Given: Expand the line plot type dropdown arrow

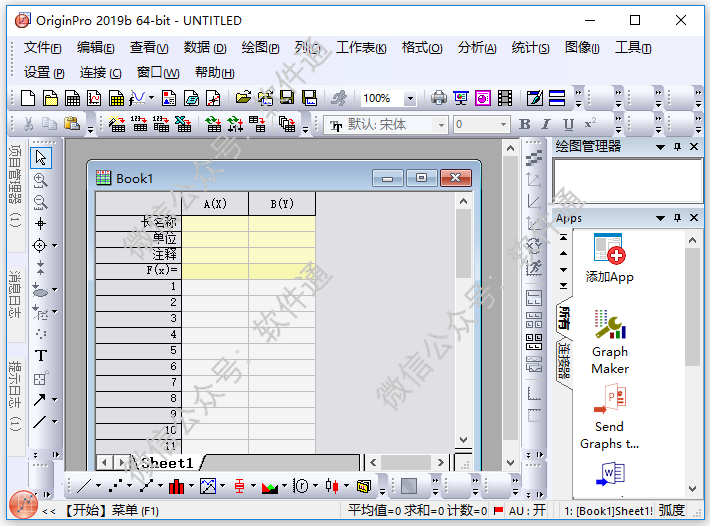Looking at the screenshot, I should [x=98, y=486].
